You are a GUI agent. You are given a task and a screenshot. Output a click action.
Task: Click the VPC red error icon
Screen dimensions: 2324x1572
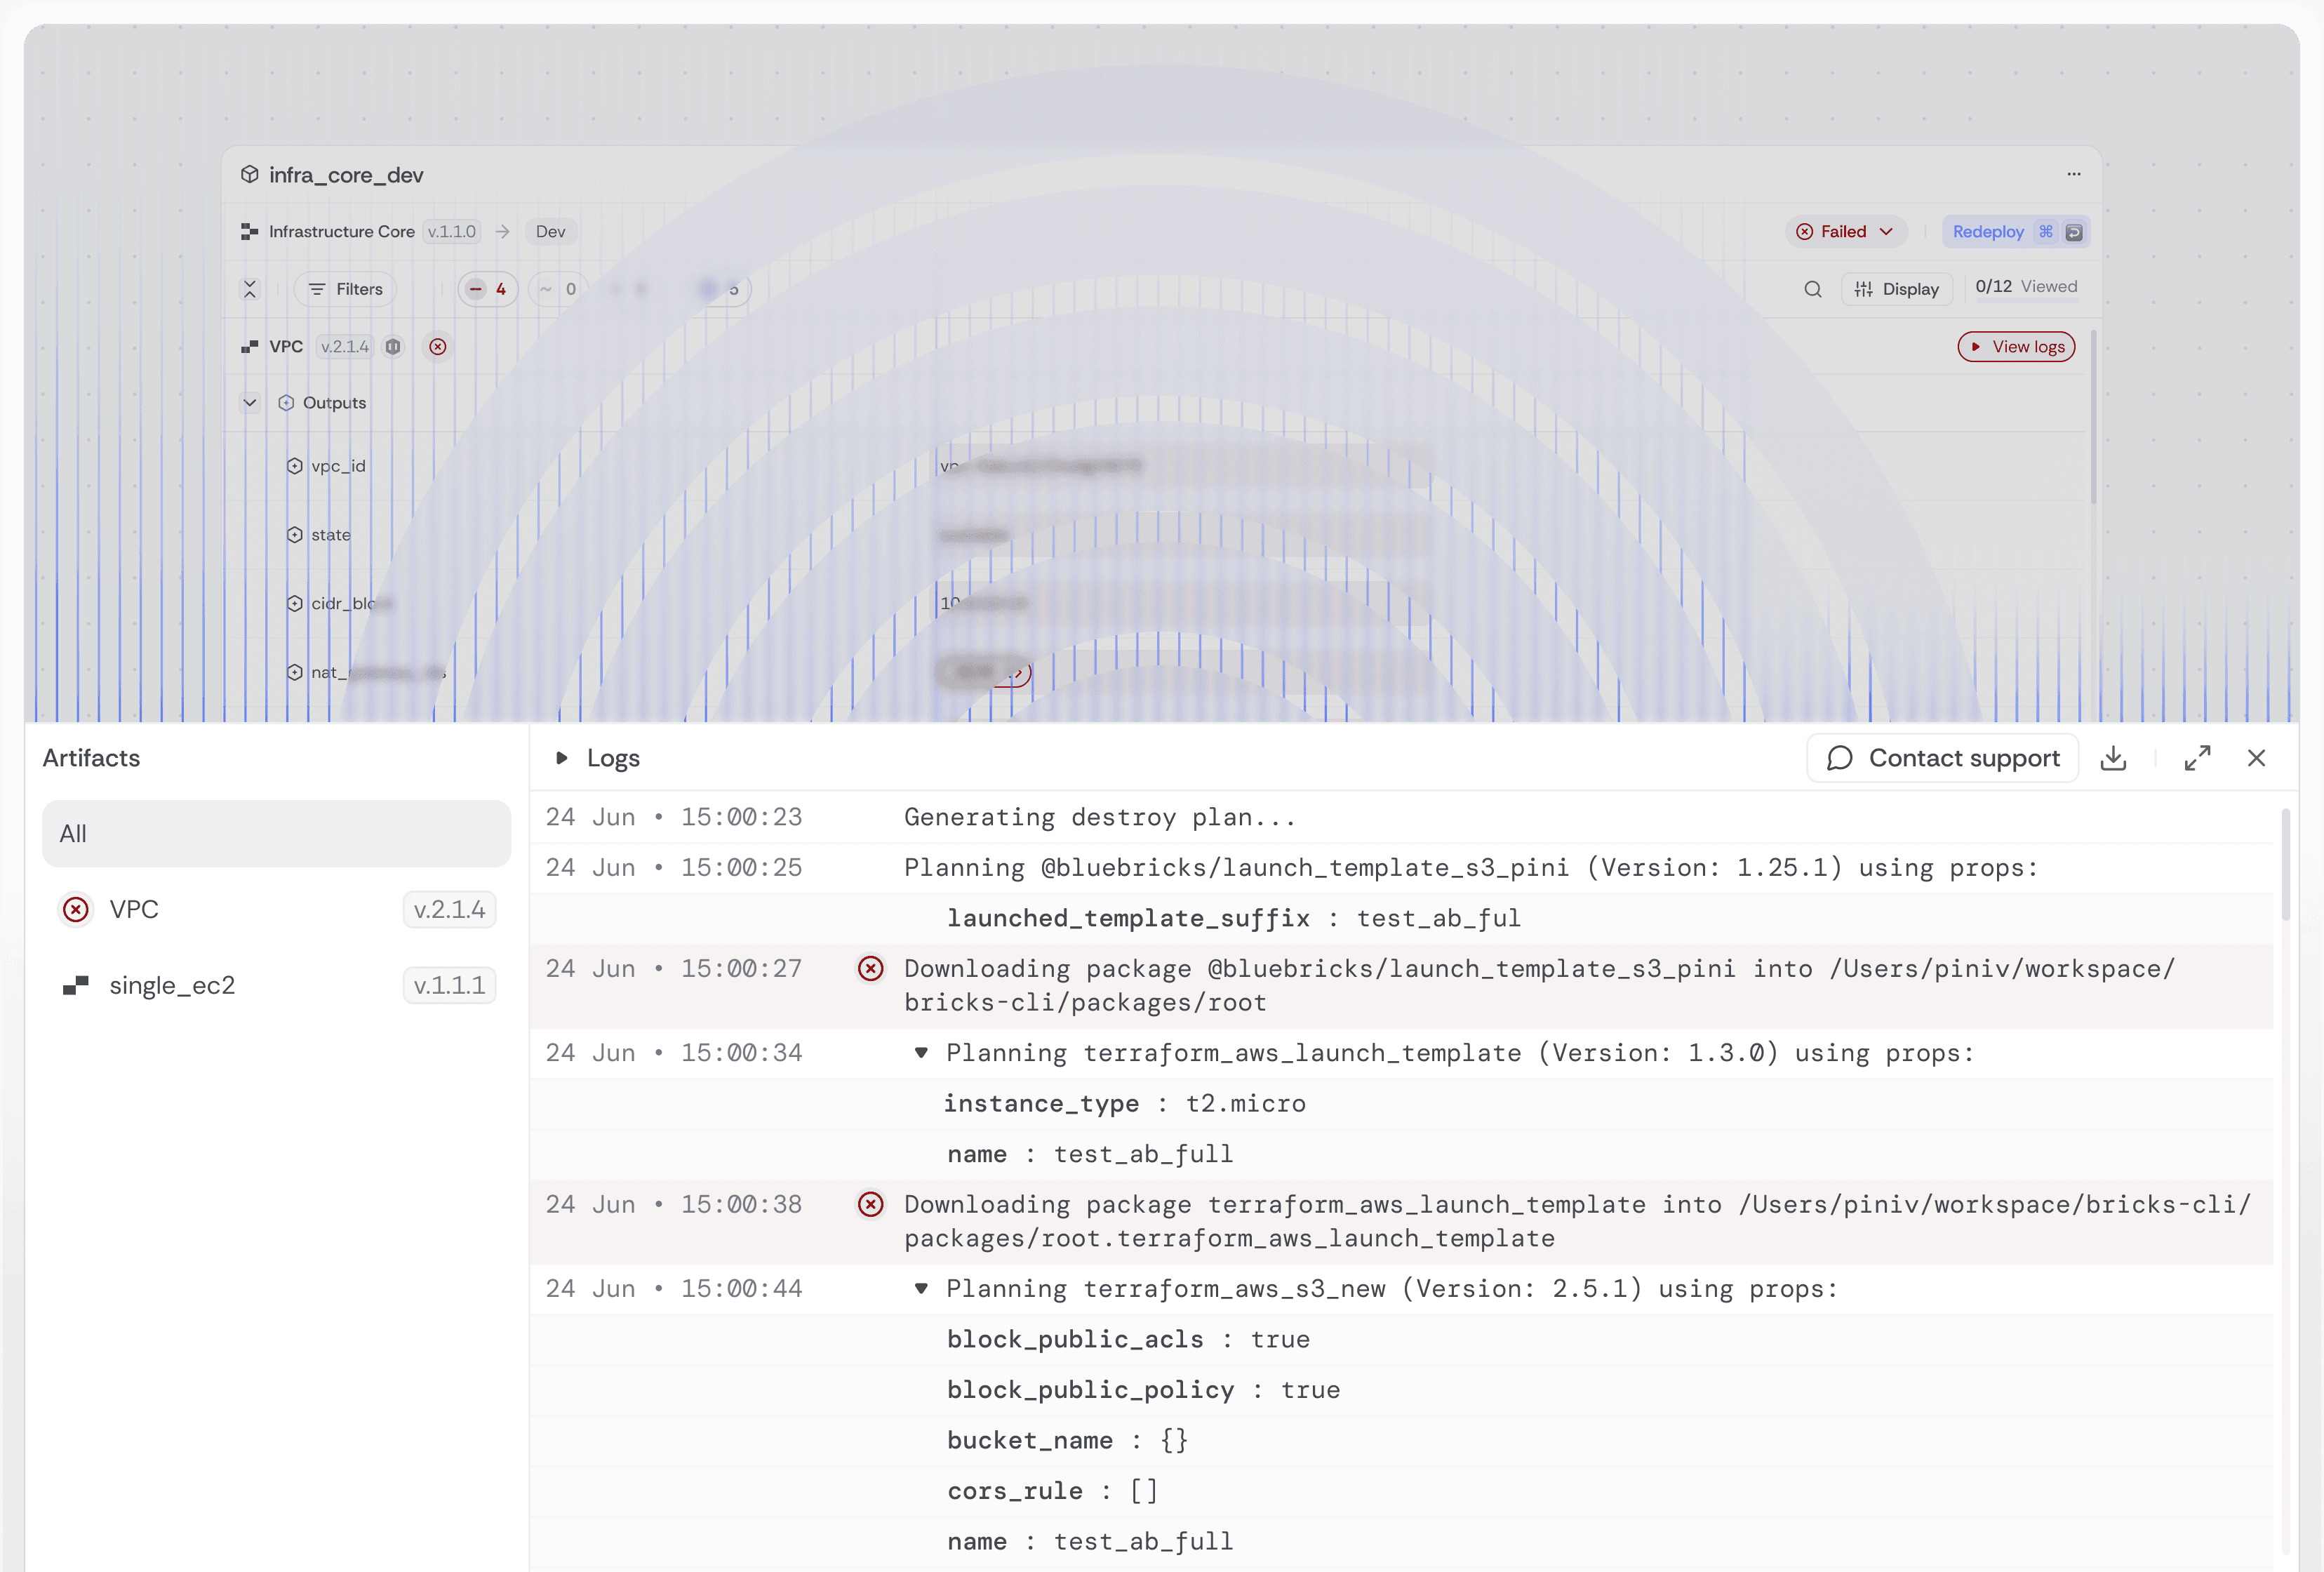click(438, 346)
